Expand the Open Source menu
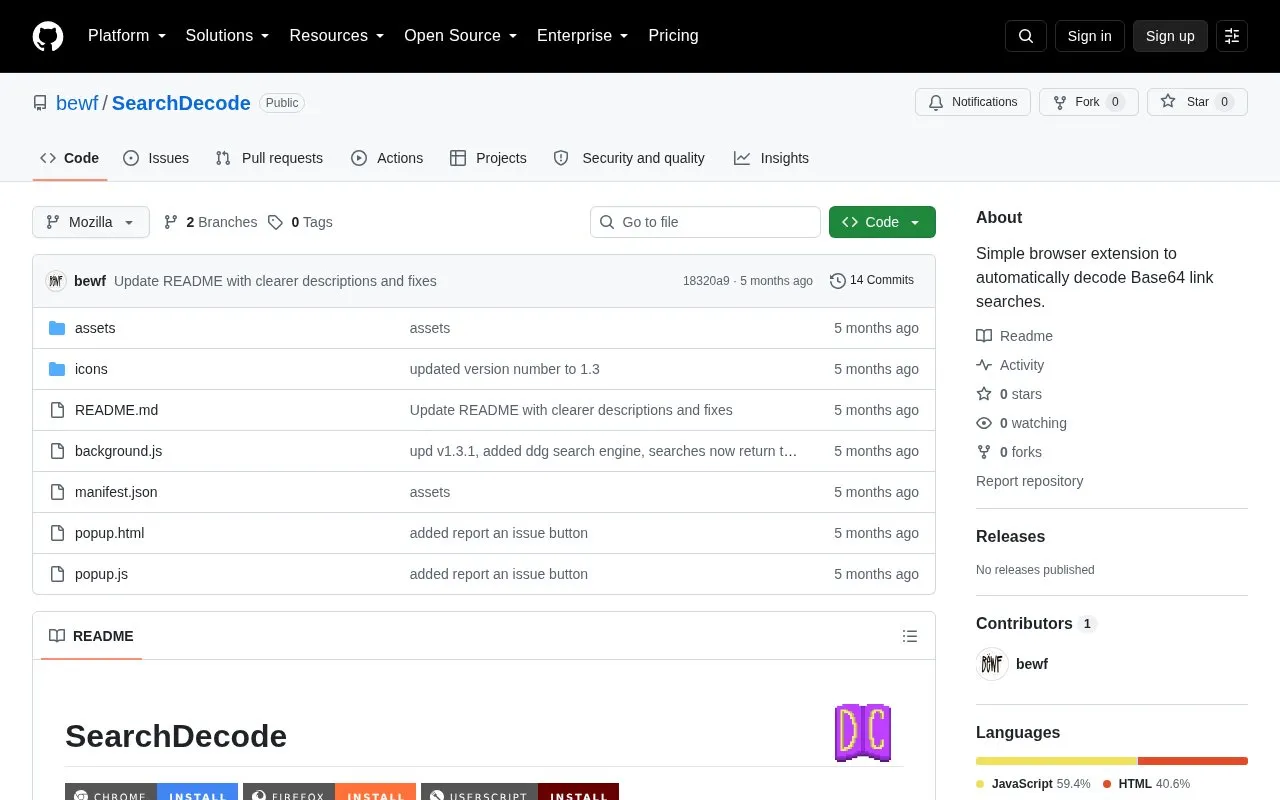 (461, 36)
